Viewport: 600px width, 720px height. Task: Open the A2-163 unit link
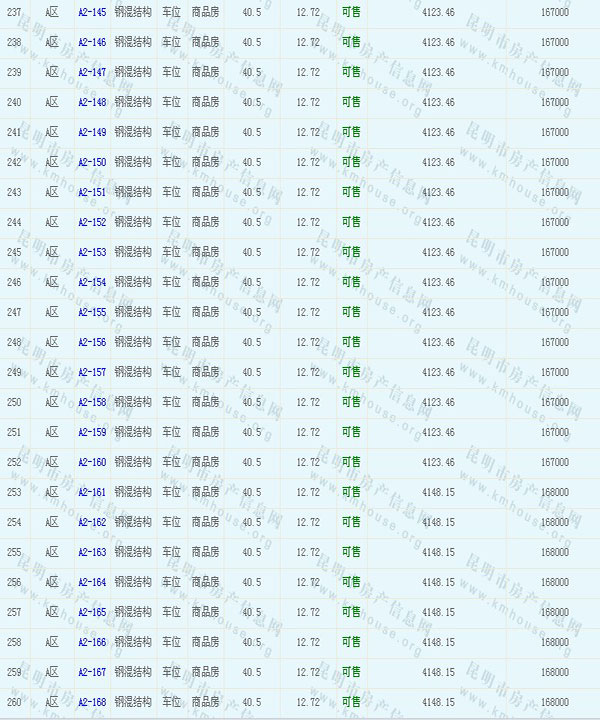91,552
